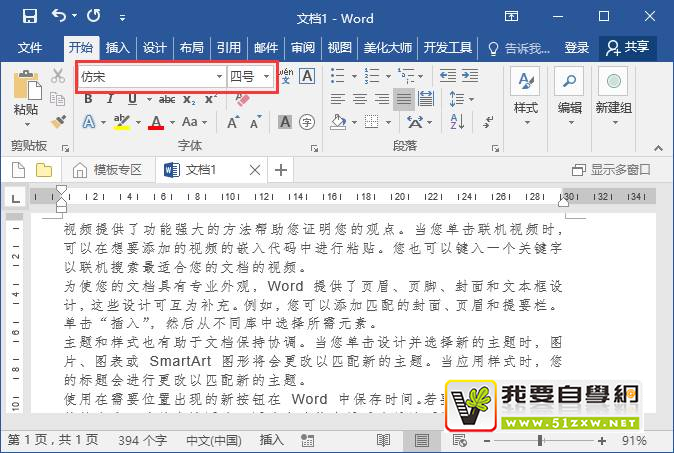Image resolution: width=674 pixels, height=453 pixels.
Task: Select the Format Painter brush
Action: click(58, 122)
